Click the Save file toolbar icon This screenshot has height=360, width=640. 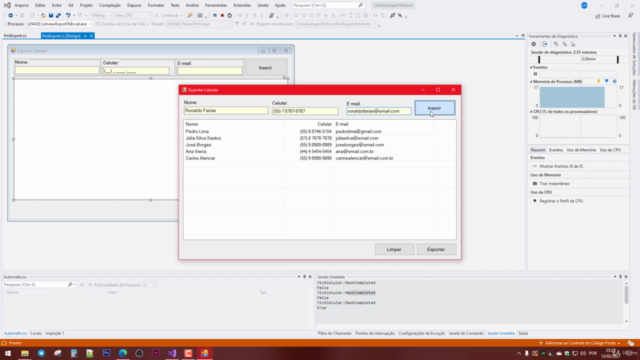[51, 16]
